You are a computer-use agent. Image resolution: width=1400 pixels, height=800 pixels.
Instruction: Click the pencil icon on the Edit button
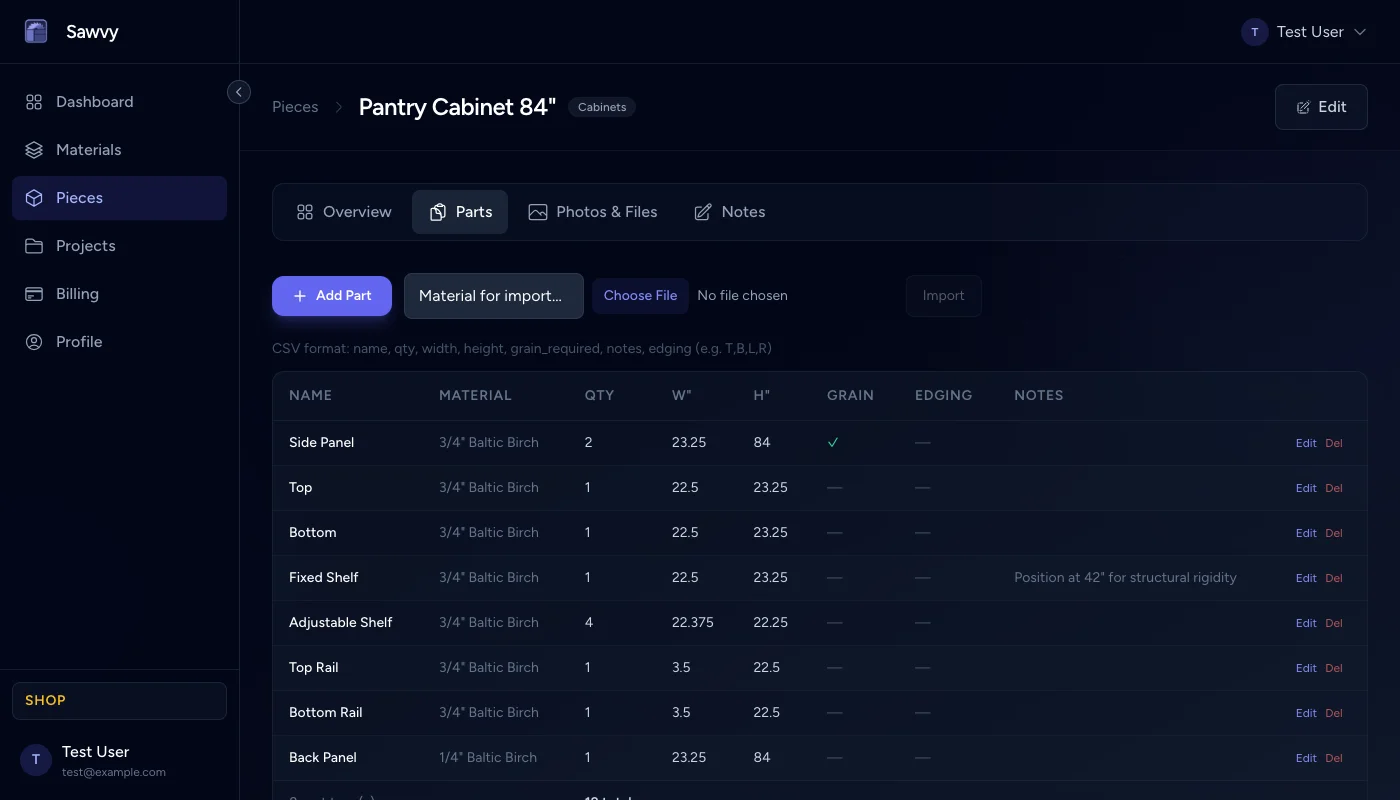pyautogui.click(x=1303, y=107)
